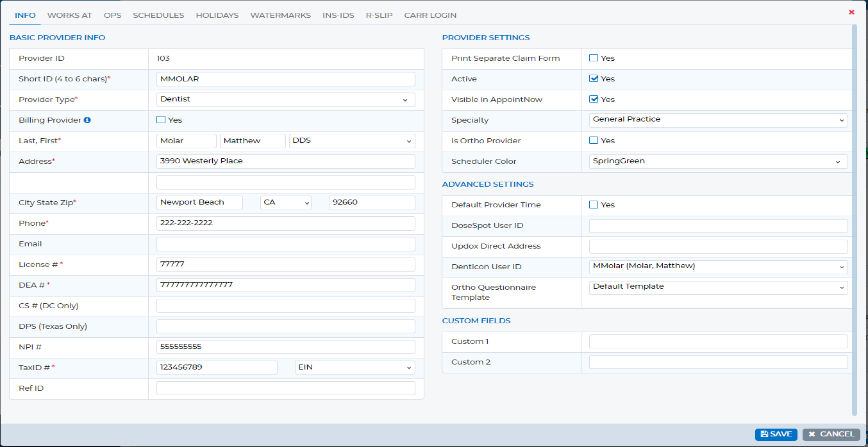
Task: Open the WATERMARKS tab
Action: (281, 16)
